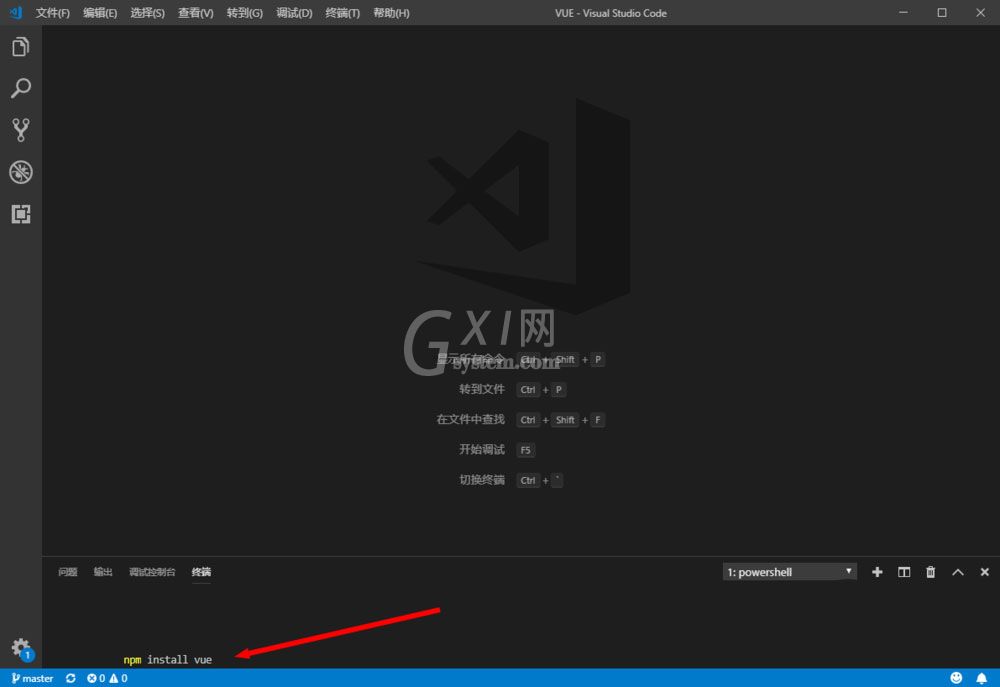Open the 转到(G) menu
The image size is (1000, 687).
[245, 13]
